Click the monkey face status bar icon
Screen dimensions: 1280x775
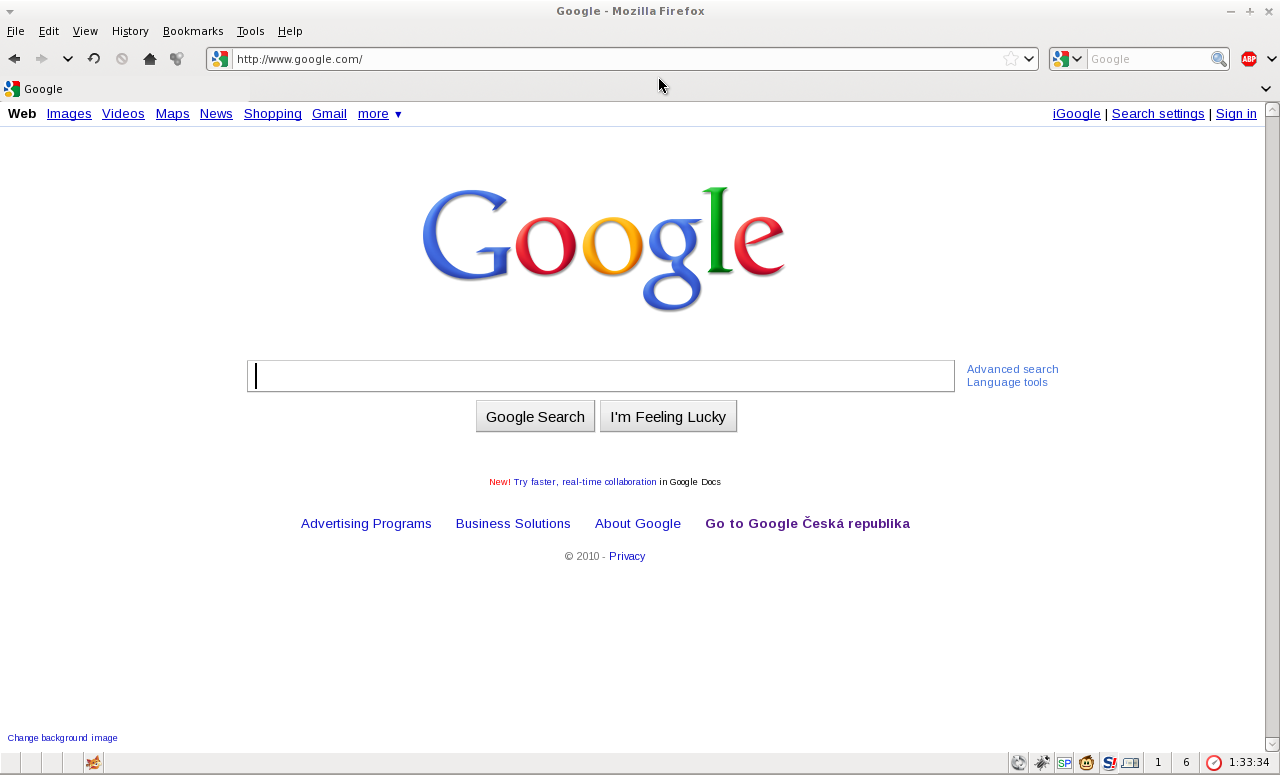[x=1086, y=763]
